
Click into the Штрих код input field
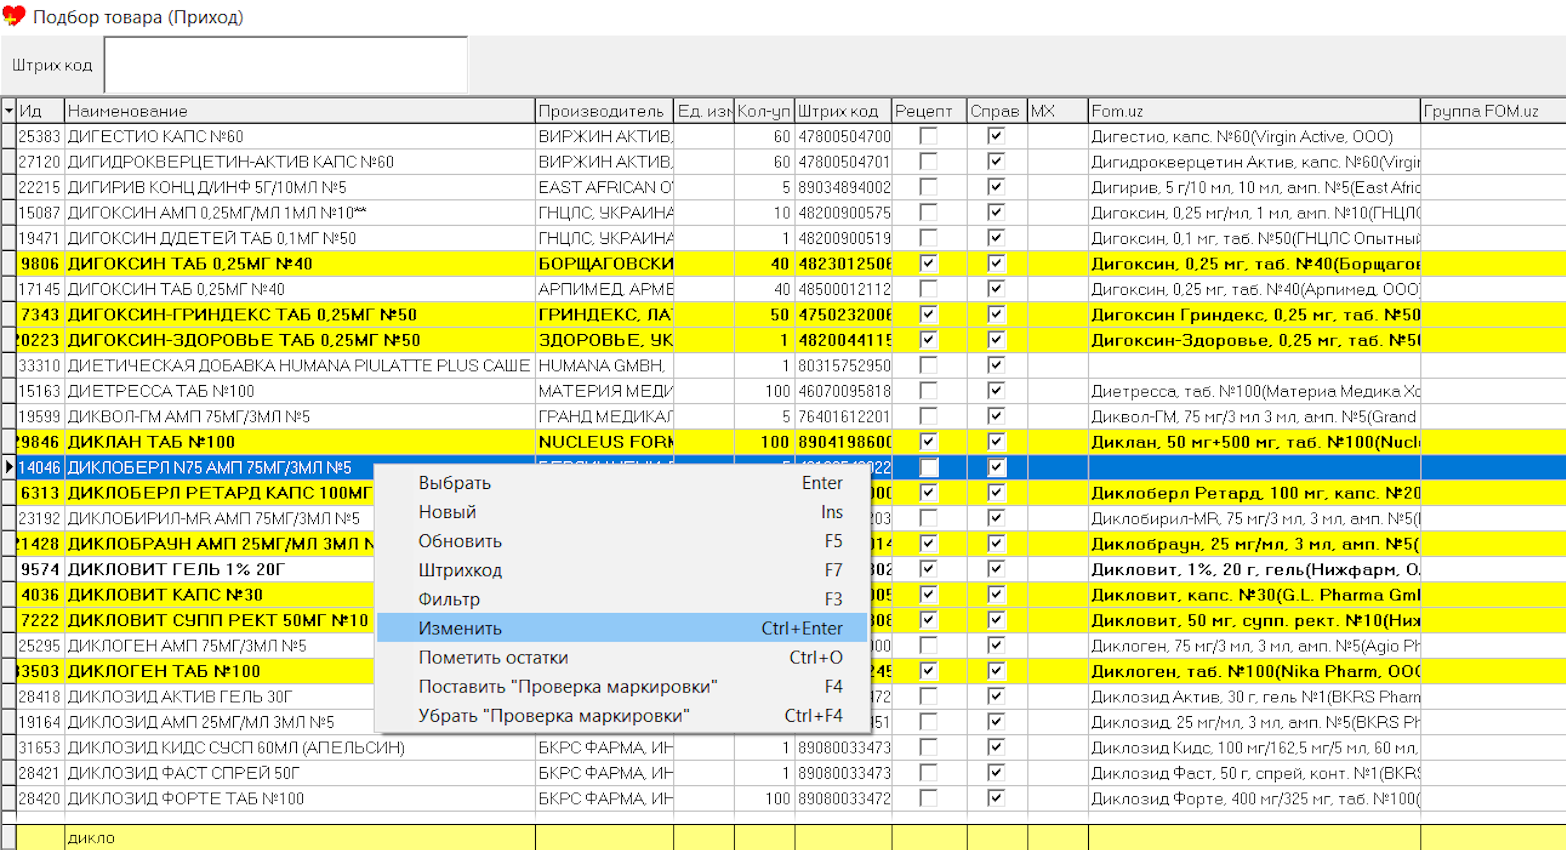[x=286, y=65]
